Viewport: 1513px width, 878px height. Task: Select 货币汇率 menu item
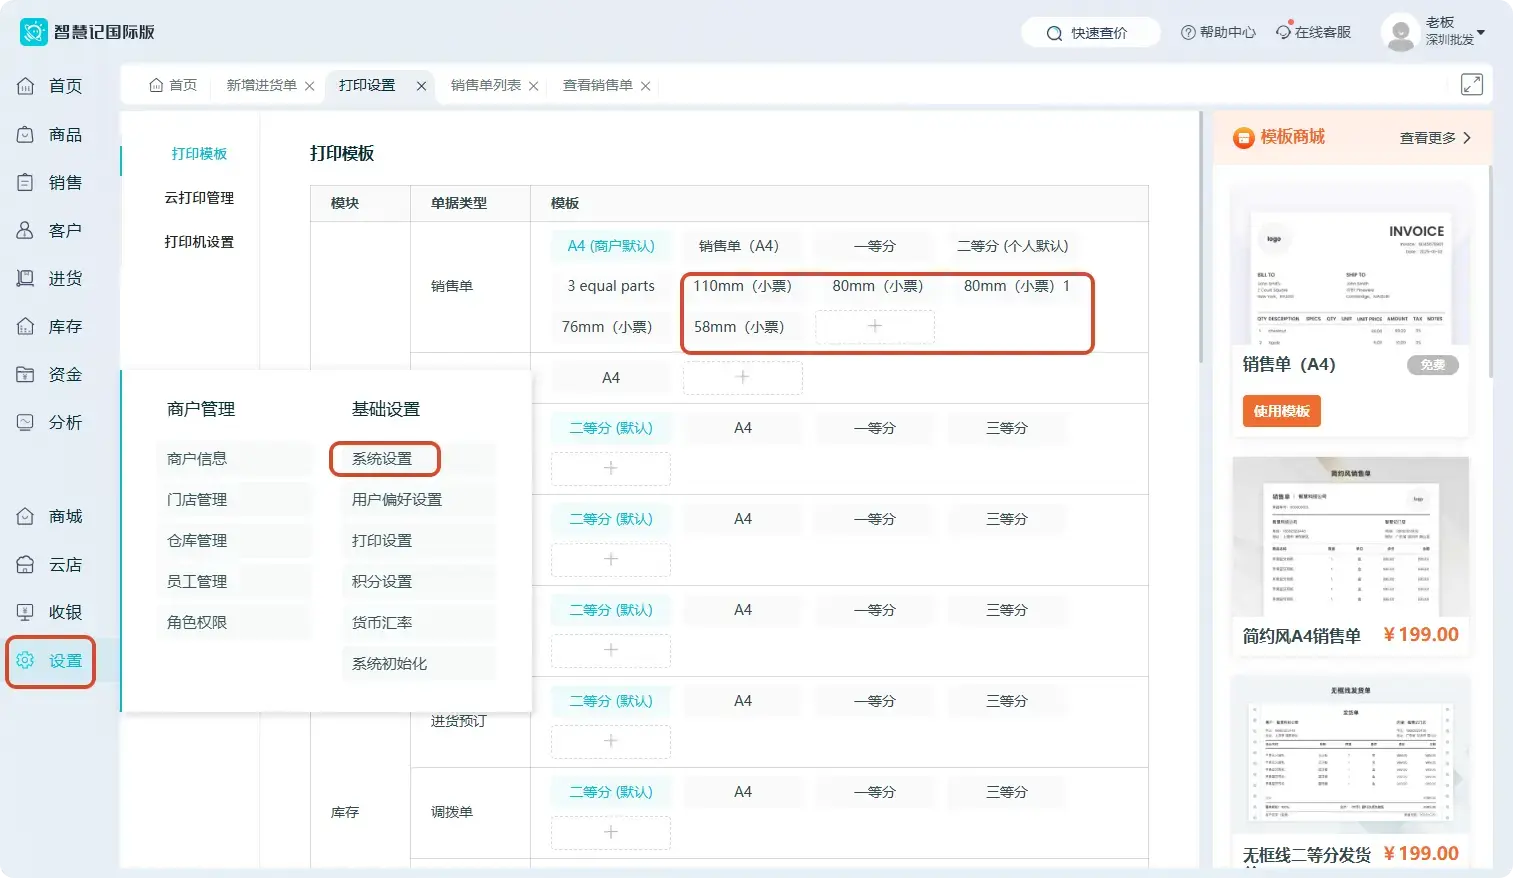pos(382,622)
